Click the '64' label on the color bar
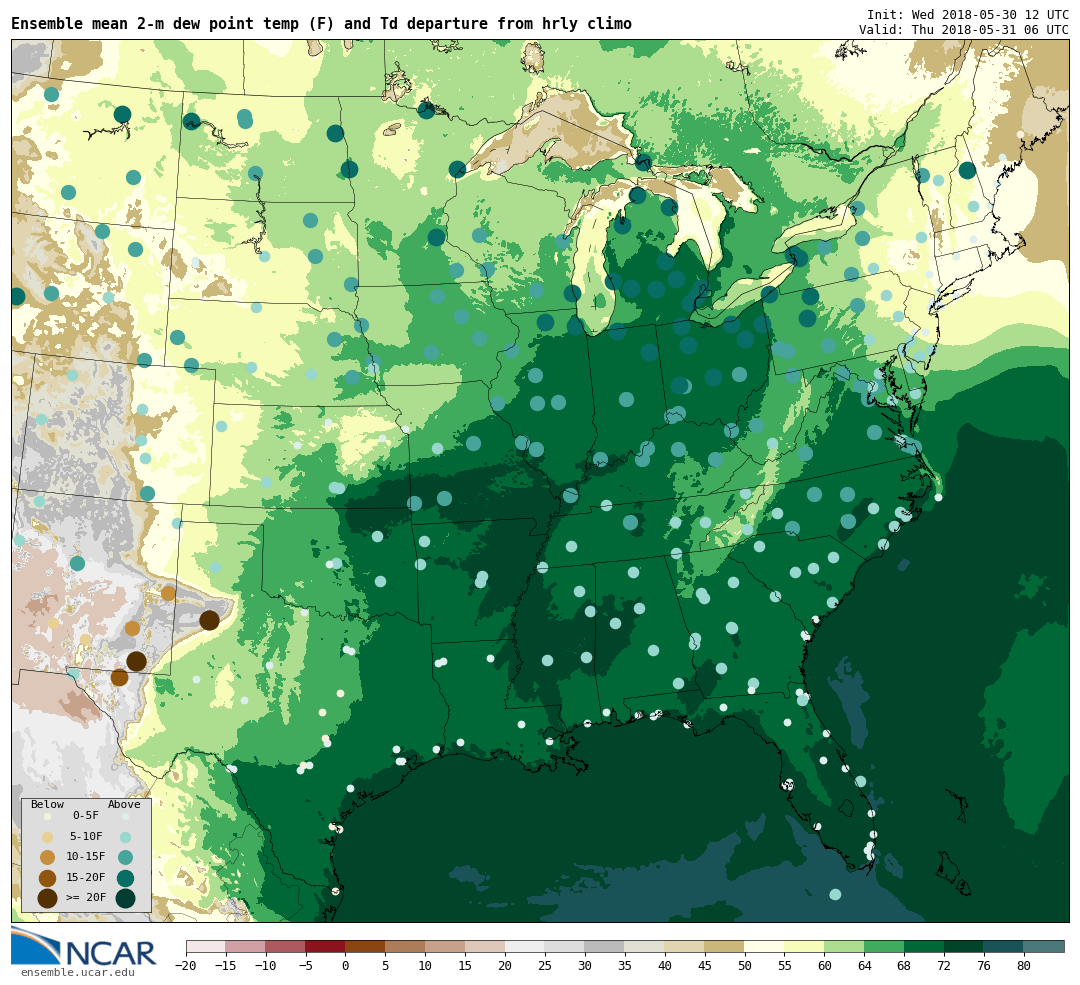Viewport: 1080px width, 985px height. (864, 966)
